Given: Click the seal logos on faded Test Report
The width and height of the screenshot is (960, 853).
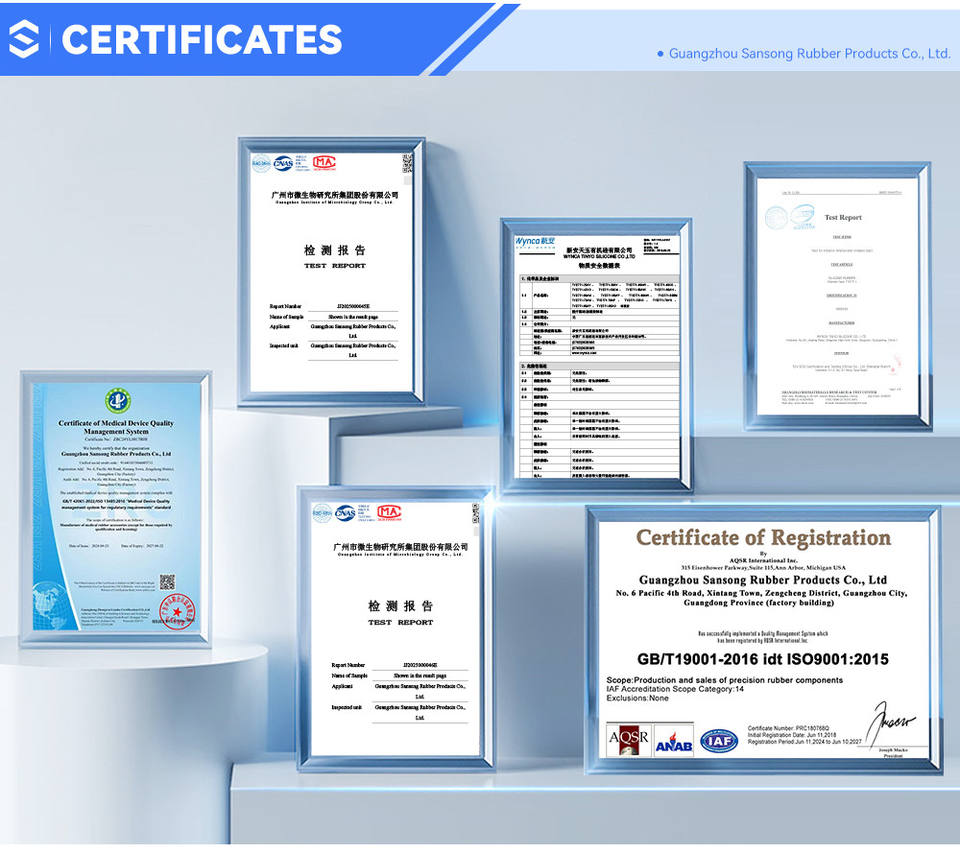Looking at the screenshot, I should pyautogui.click(x=790, y=217).
